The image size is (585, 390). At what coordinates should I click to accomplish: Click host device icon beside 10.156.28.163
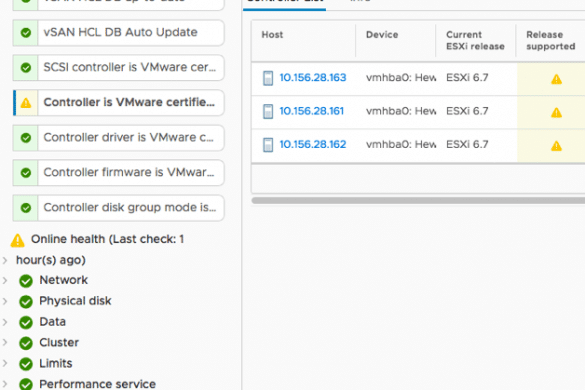click(268, 78)
